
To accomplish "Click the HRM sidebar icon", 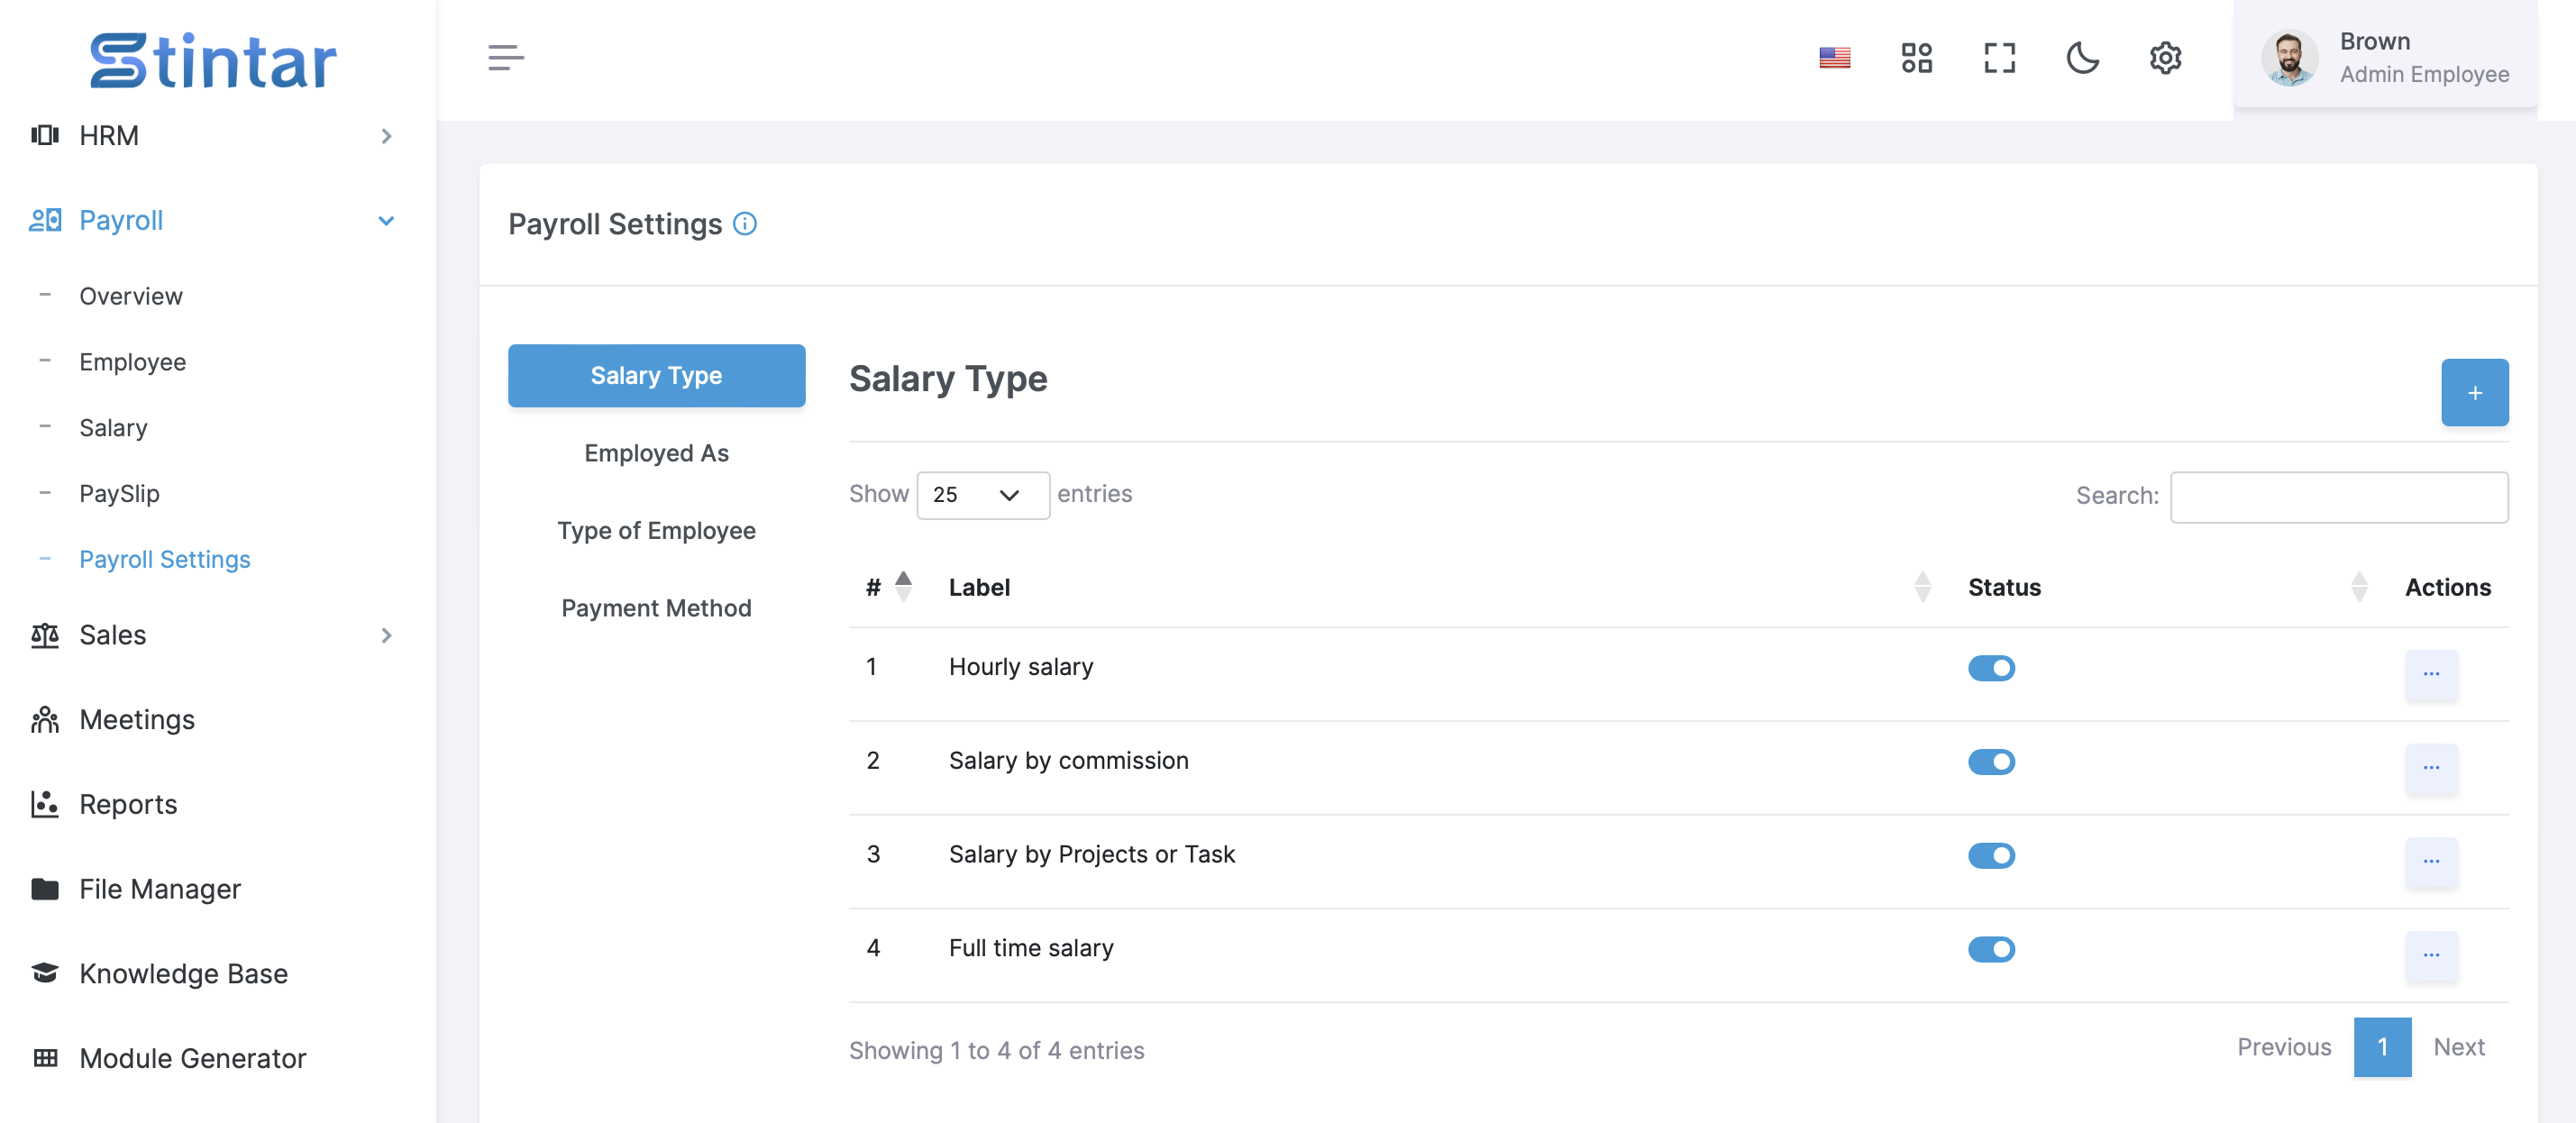I will pyautogui.click(x=44, y=134).
